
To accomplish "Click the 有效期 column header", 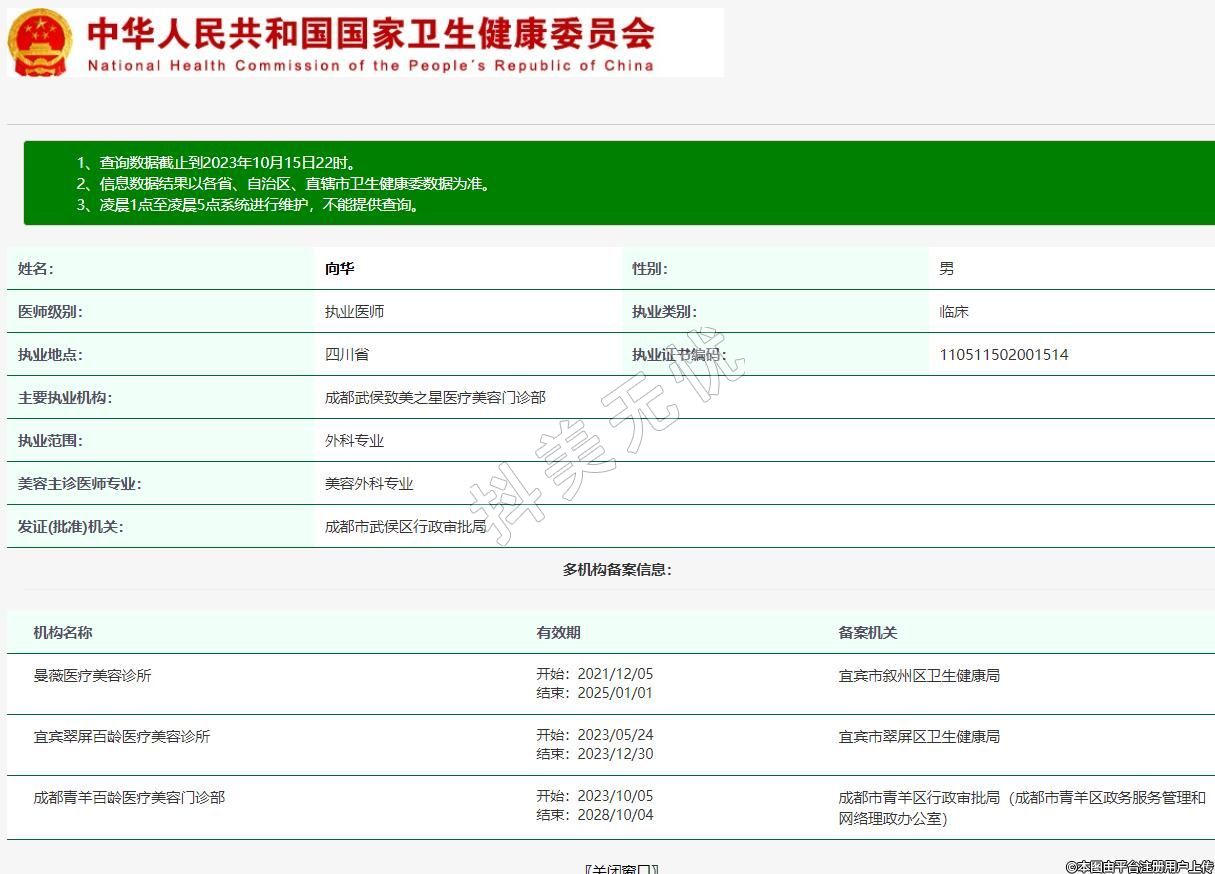I will point(558,633).
